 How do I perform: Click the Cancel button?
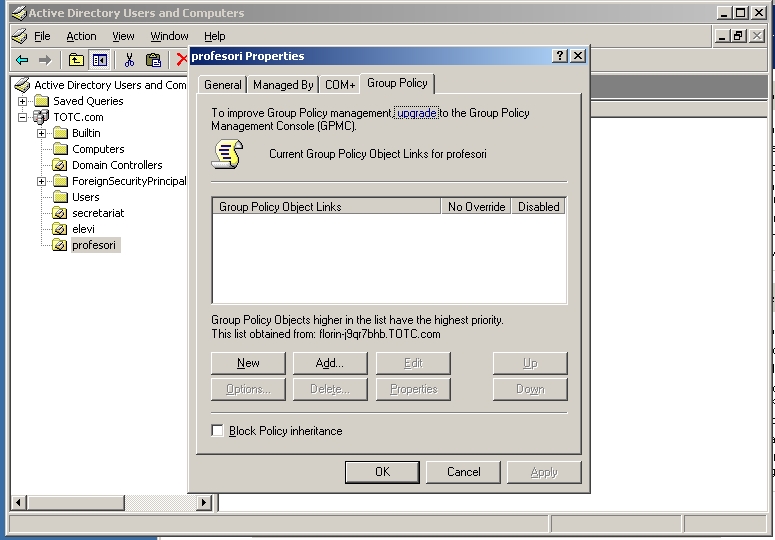pos(463,472)
